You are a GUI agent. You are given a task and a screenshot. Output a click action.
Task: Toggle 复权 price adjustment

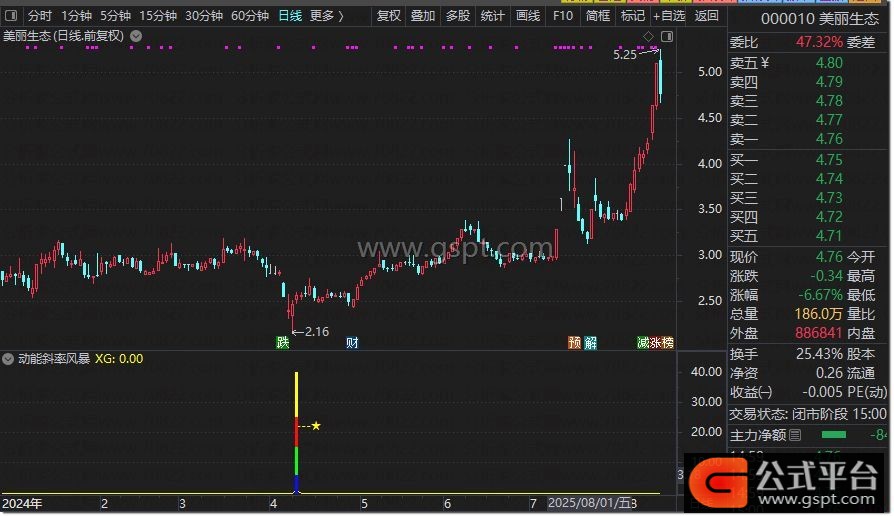pyautogui.click(x=389, y=15)
